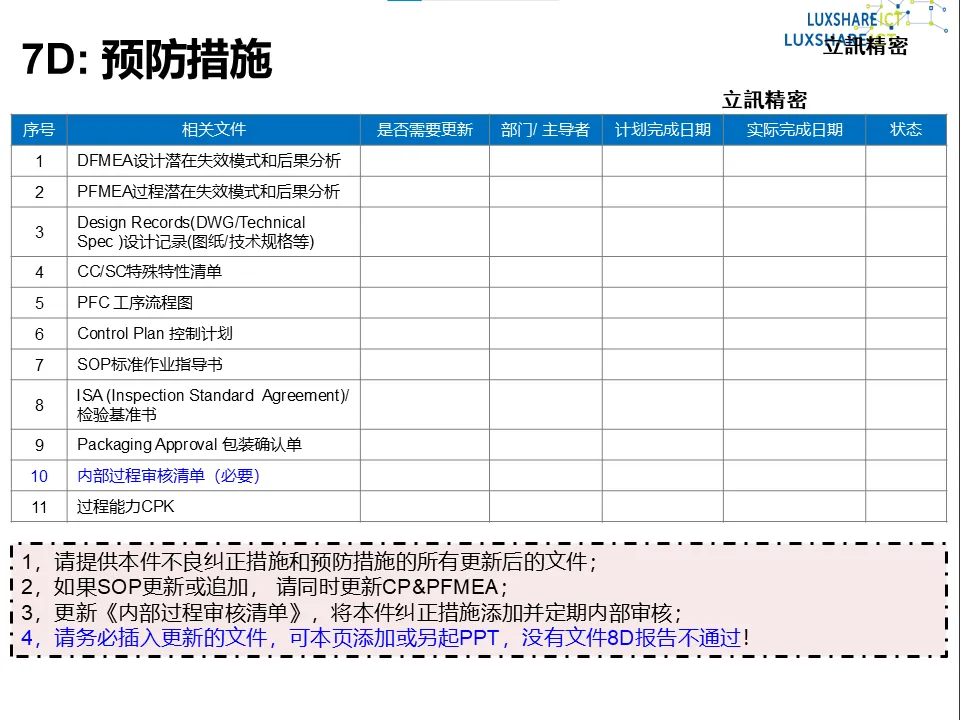Click the 'Packaging Approval 包装确认单' cell

(x=214, y=444)
